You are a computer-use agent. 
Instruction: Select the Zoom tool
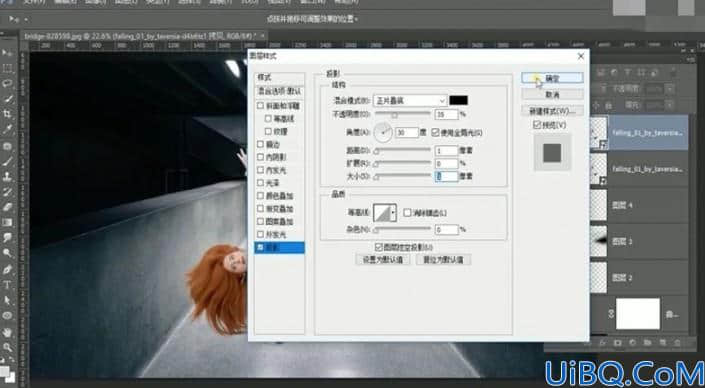pos(7,347)
